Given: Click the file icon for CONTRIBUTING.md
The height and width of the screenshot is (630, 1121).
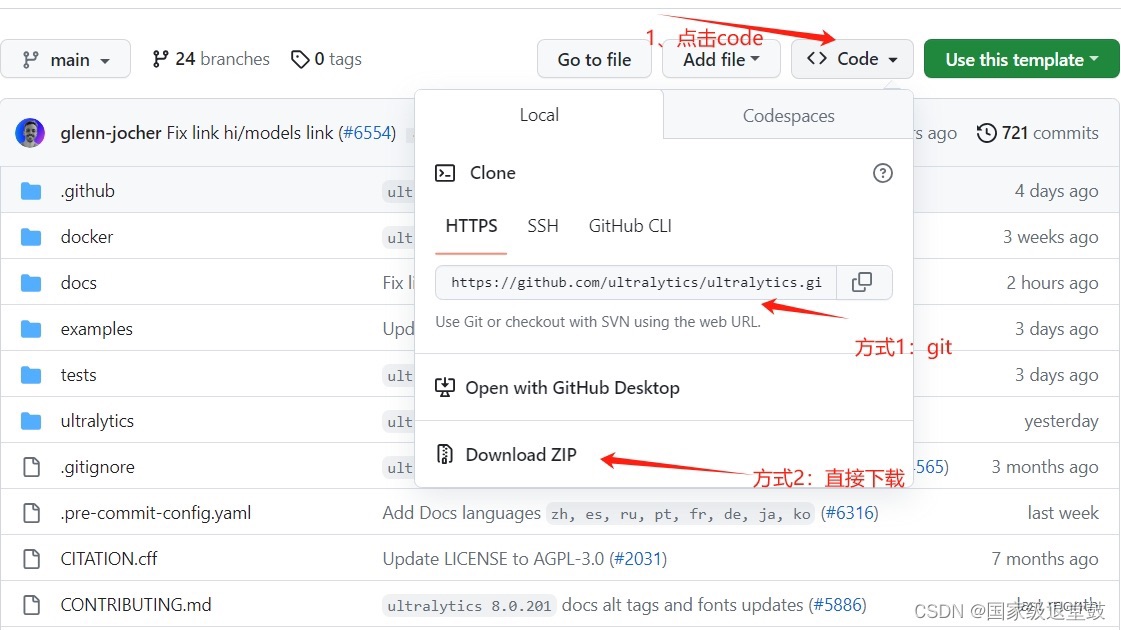Looking at the screenshot, I should click(31, 605).
